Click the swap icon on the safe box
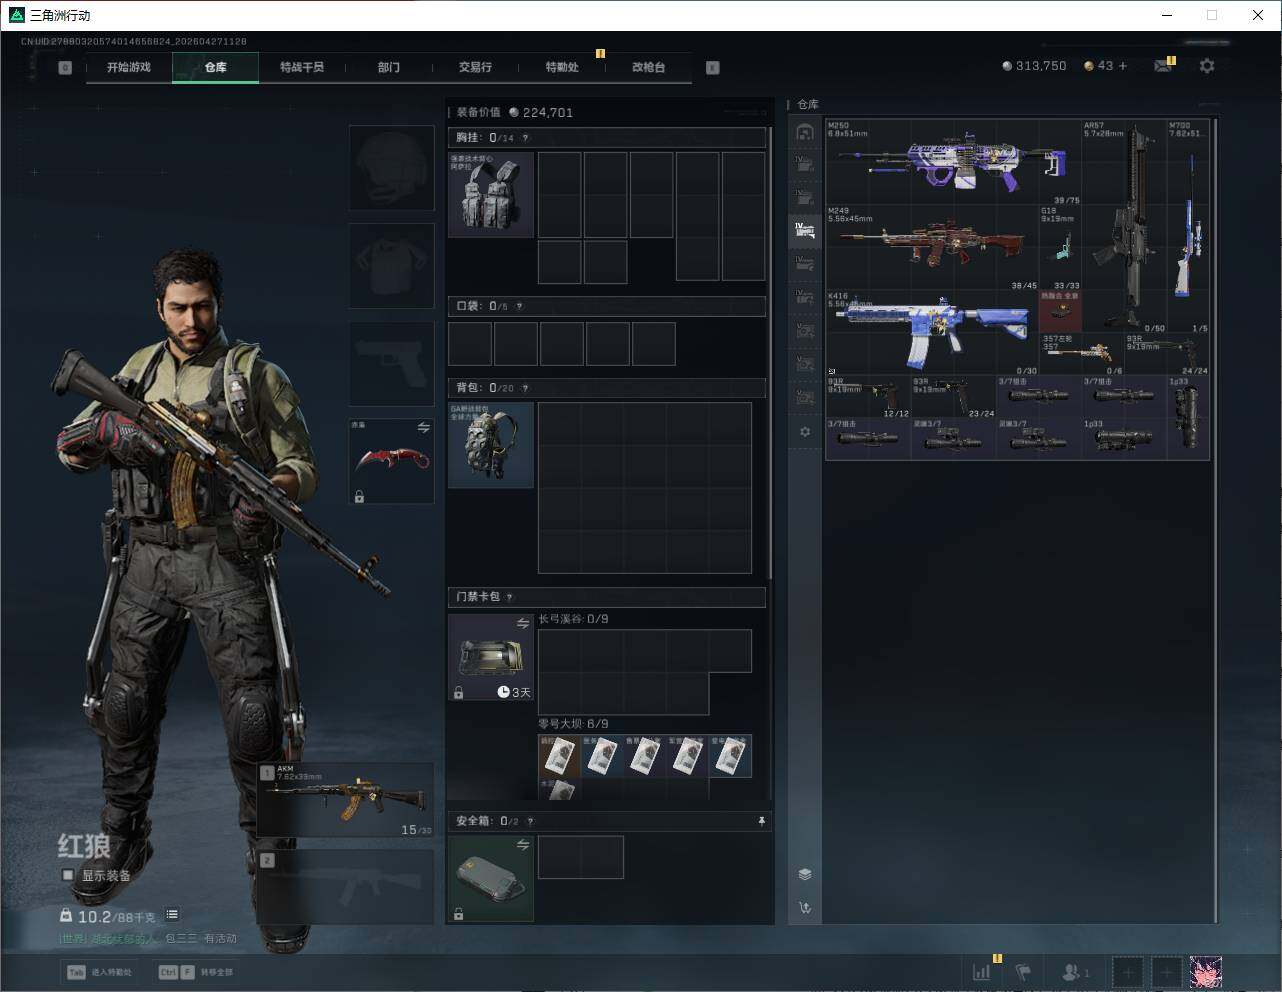The width and height of the screenshot is (1282, 992). 522,845
